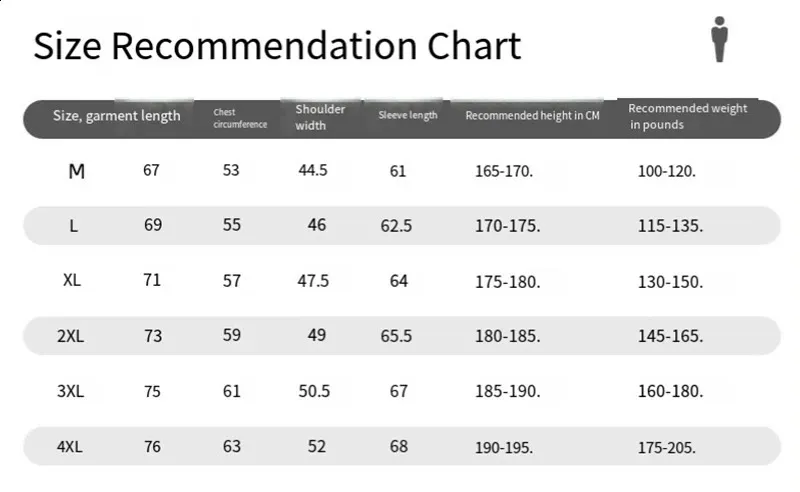The image size is (800, 492).
Task: Select the Sleeve length header
Action: [408, 115]
